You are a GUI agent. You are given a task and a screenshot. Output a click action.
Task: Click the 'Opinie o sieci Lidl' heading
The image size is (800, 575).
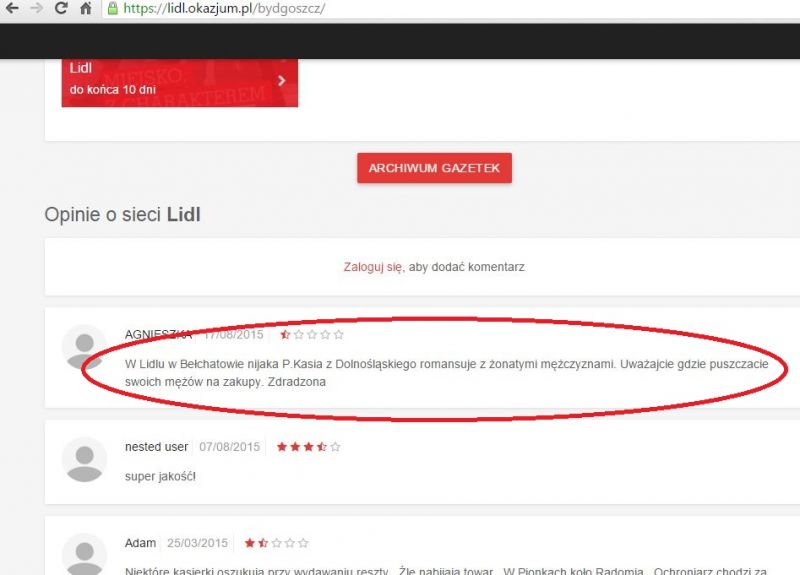pyautogui.click(x=122, y=214)
